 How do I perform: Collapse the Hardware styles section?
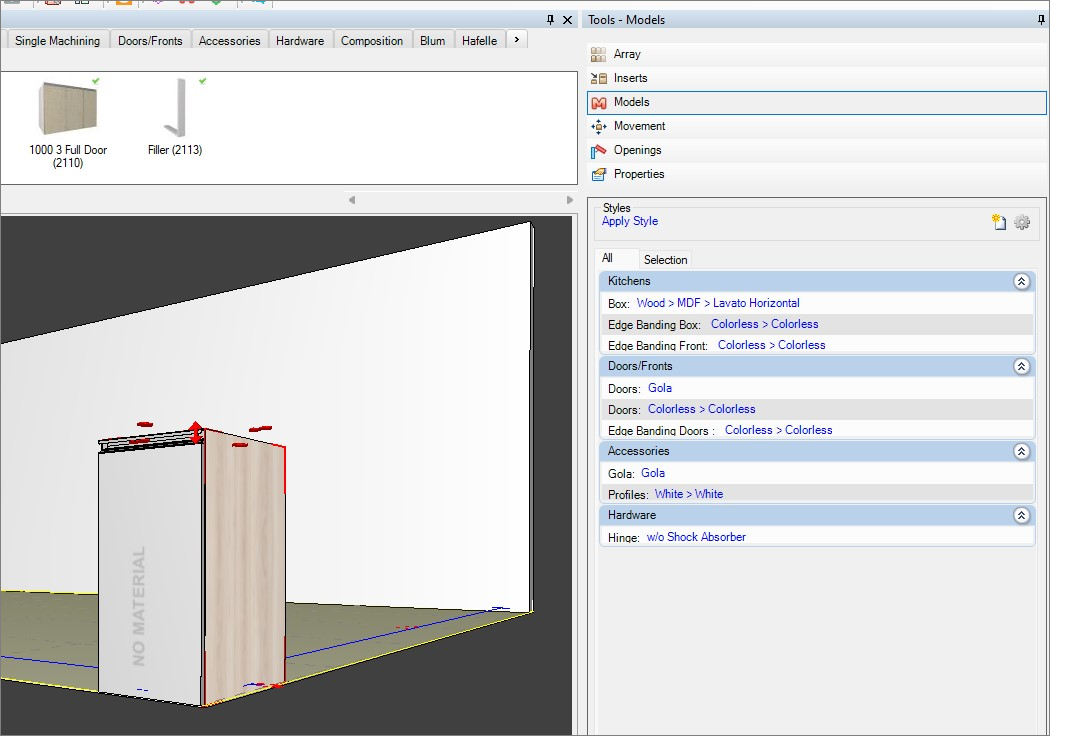click(1021, 515)
